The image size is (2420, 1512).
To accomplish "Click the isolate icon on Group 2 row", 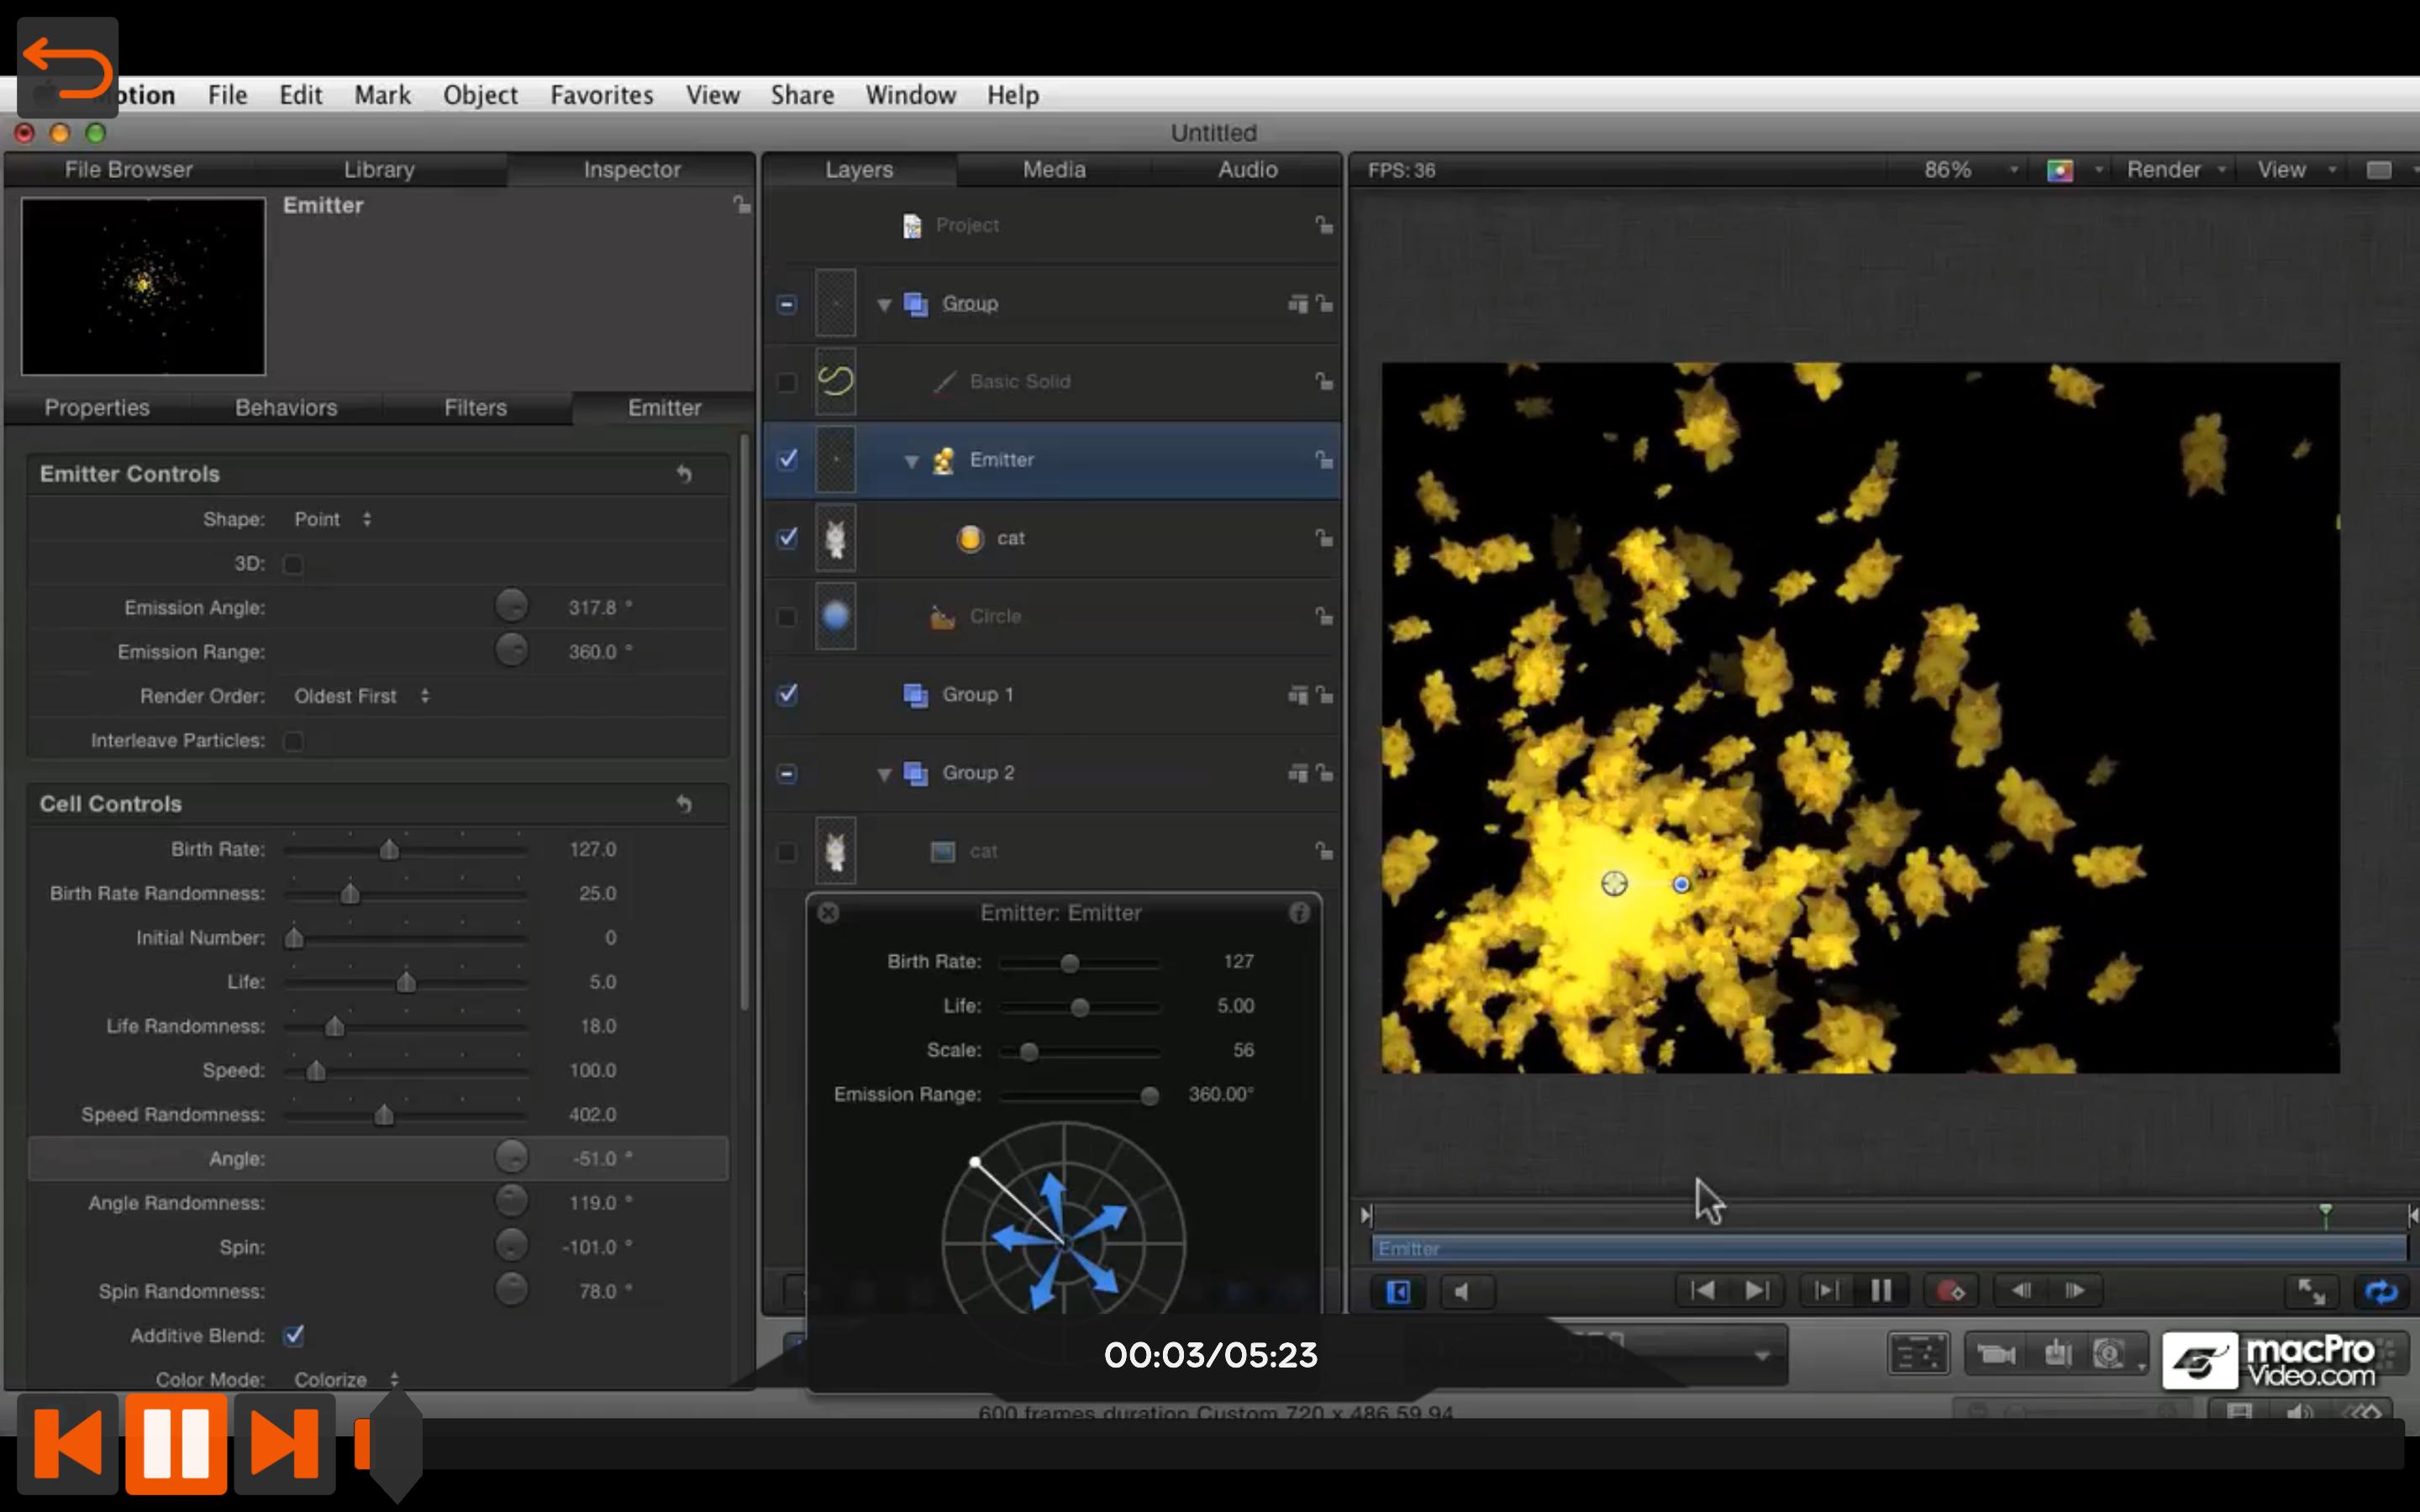I will [1298, 773].
